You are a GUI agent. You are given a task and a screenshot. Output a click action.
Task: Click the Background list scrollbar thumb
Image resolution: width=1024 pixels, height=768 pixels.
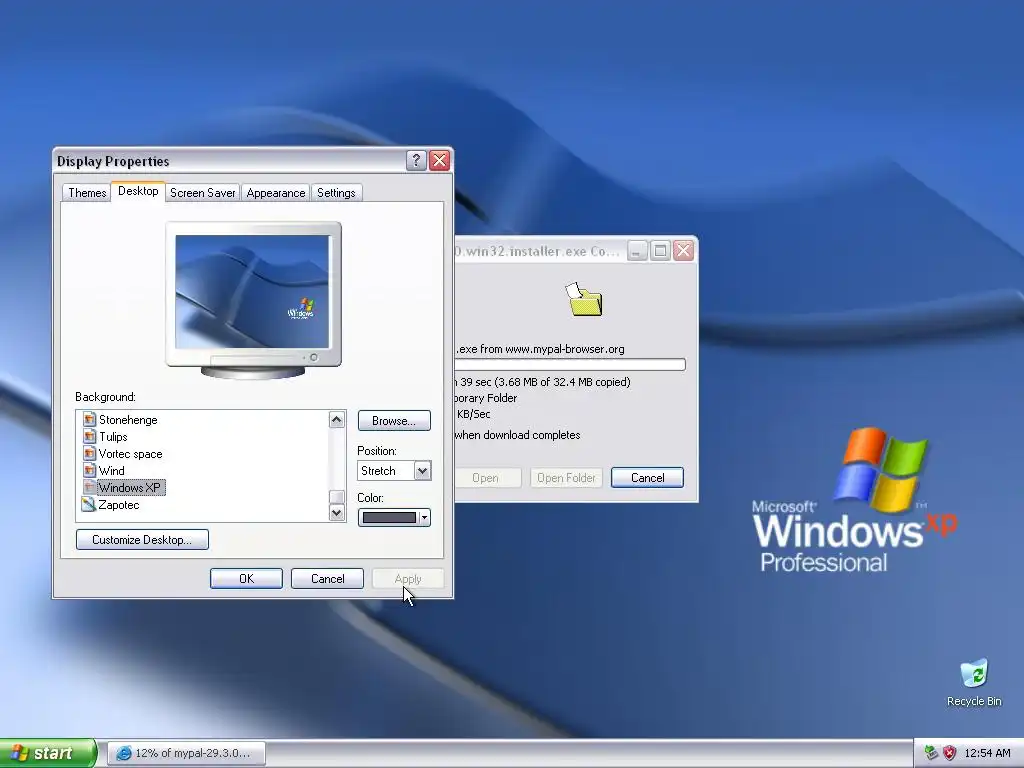tap(336, 497)
